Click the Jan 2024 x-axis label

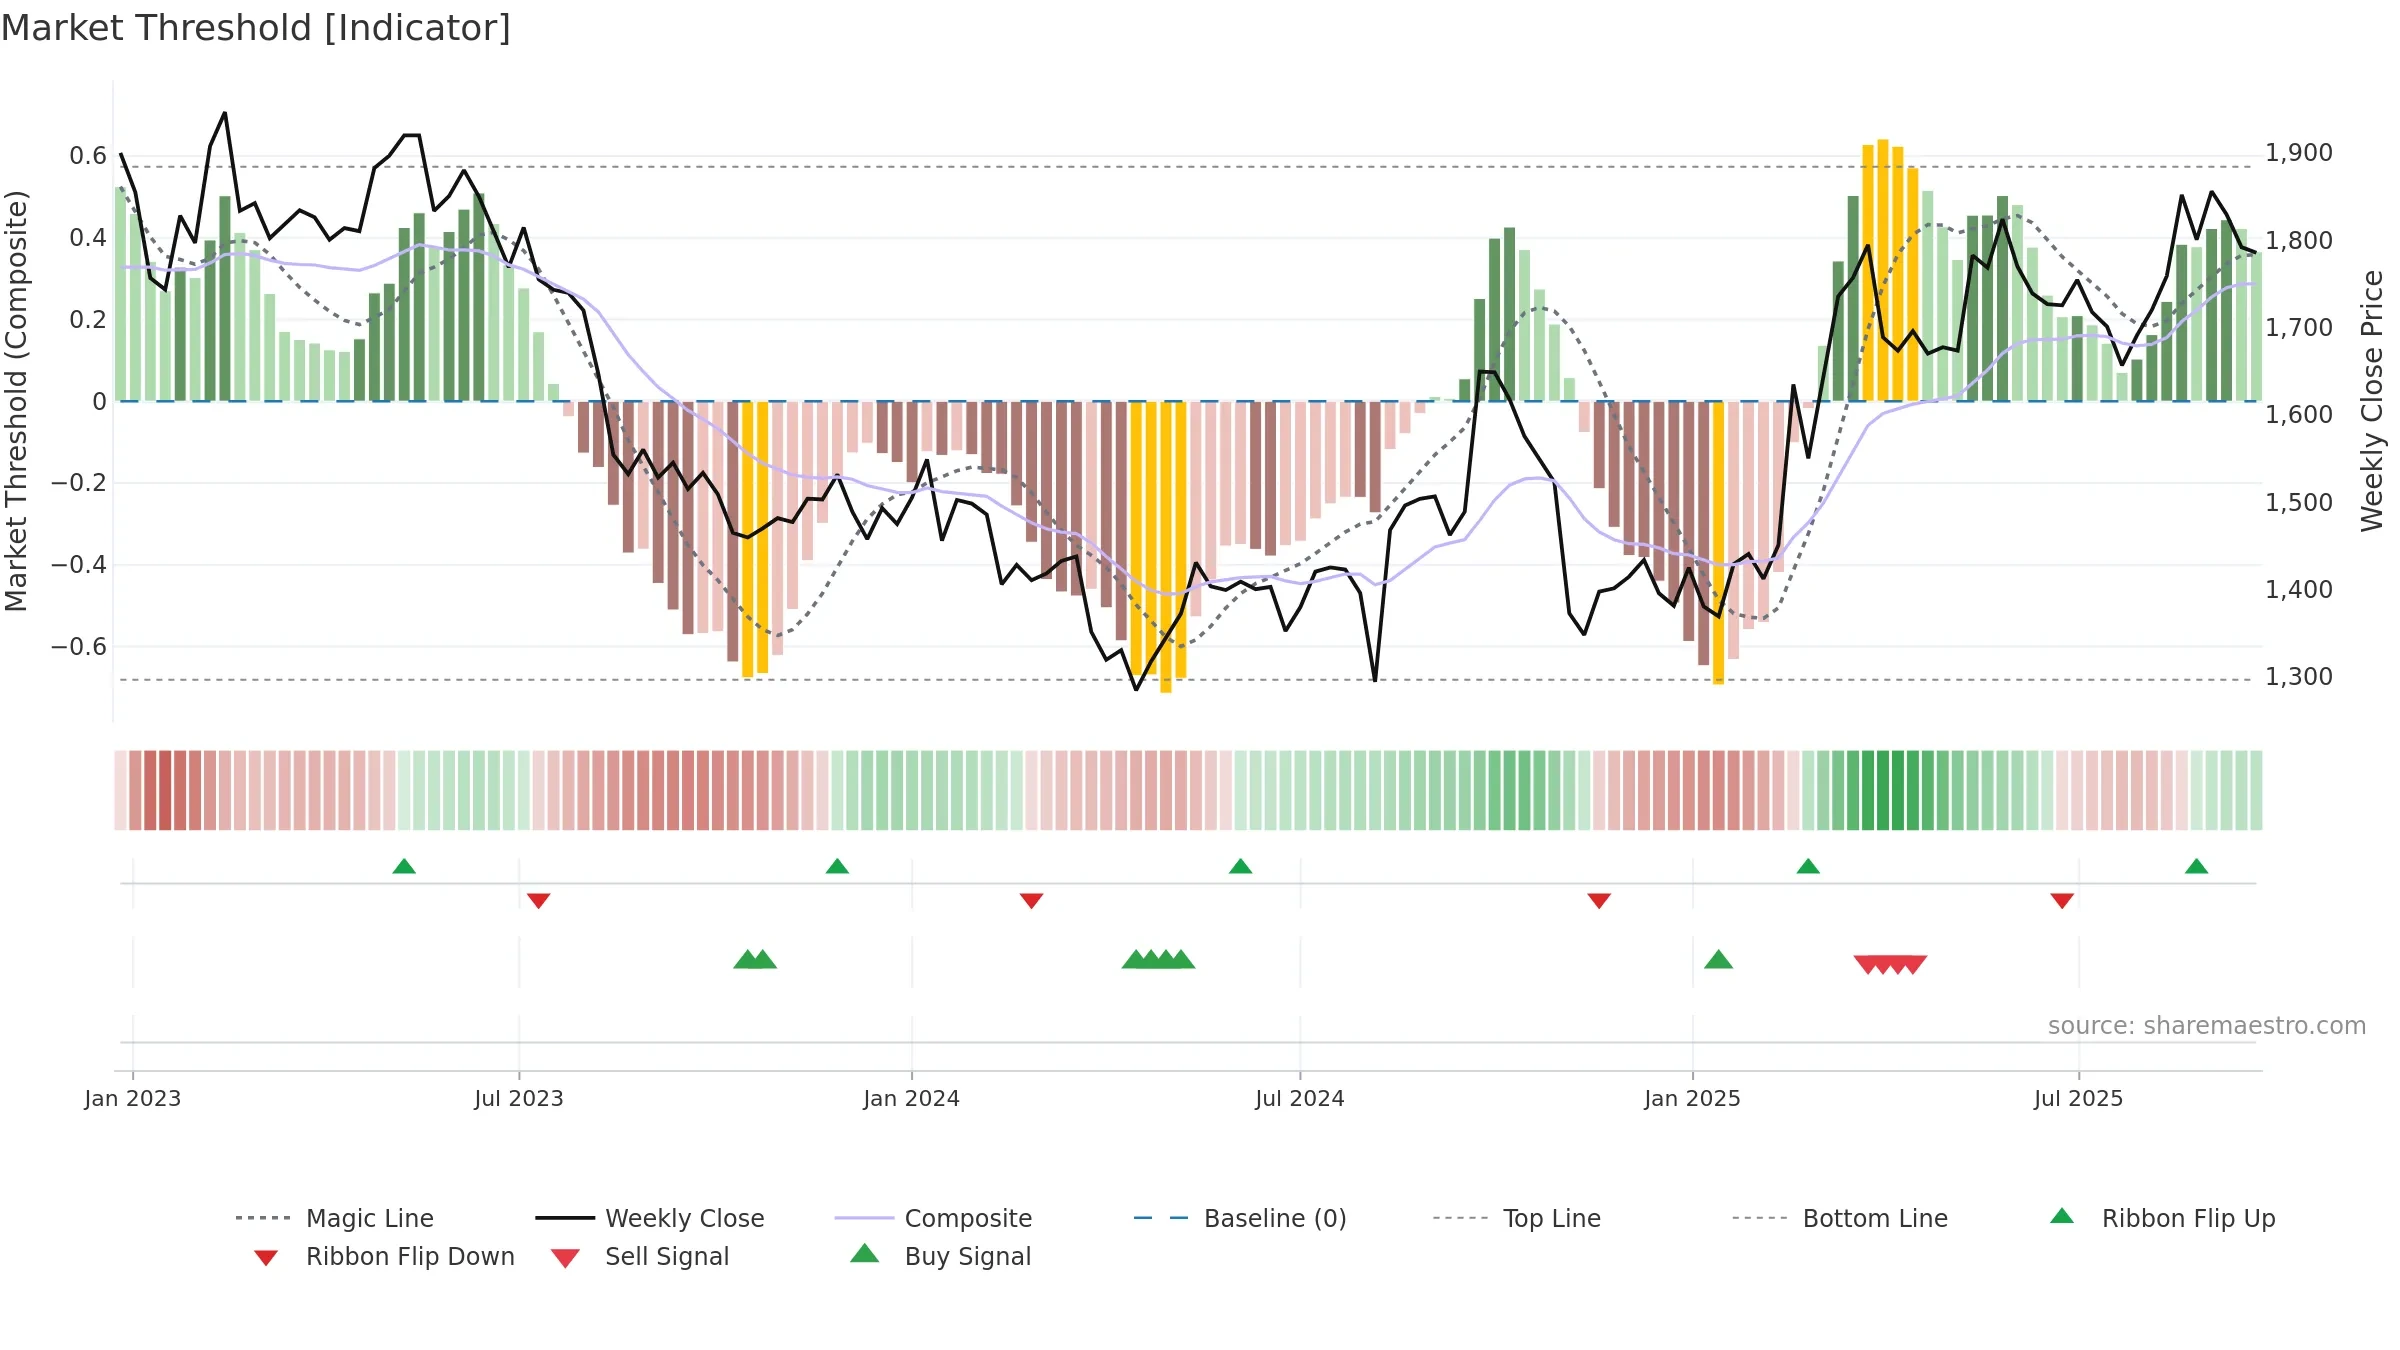[911, 1099]
